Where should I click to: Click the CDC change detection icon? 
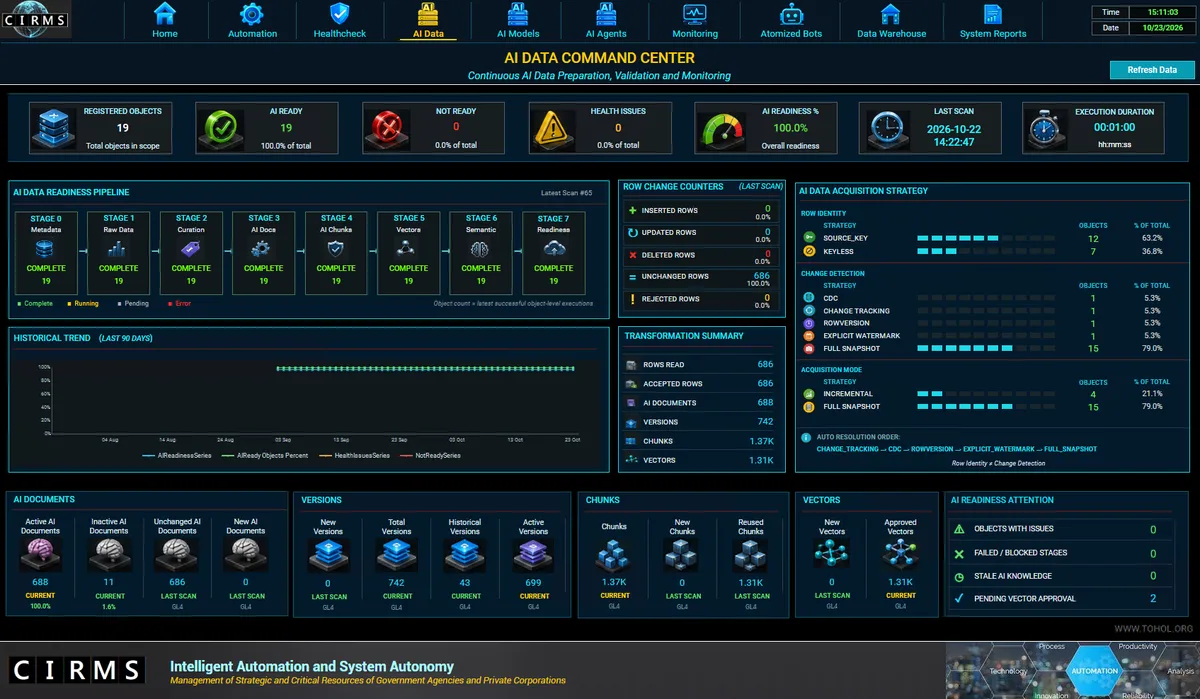(809, 298)
